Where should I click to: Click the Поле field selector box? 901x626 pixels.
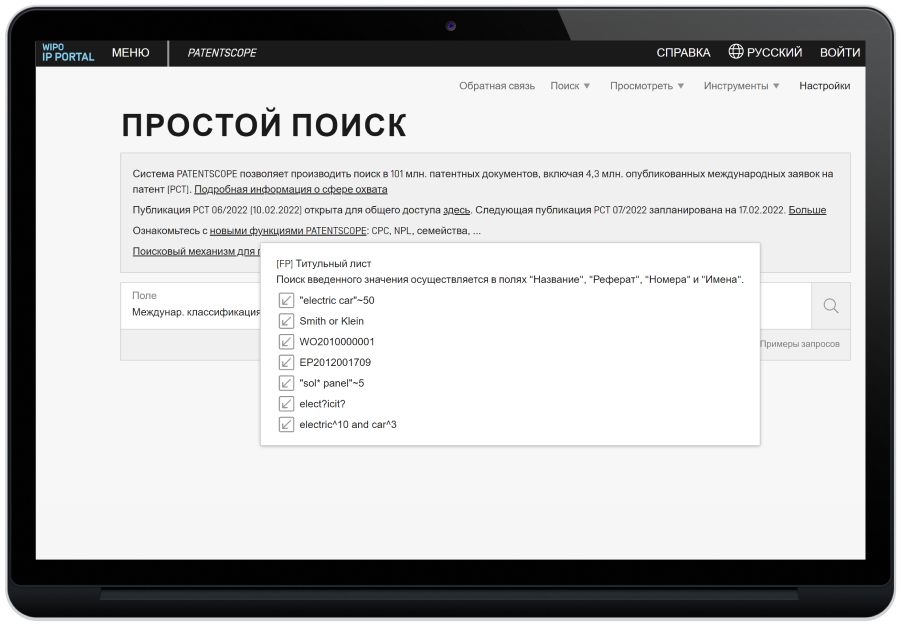pos(190,305)
